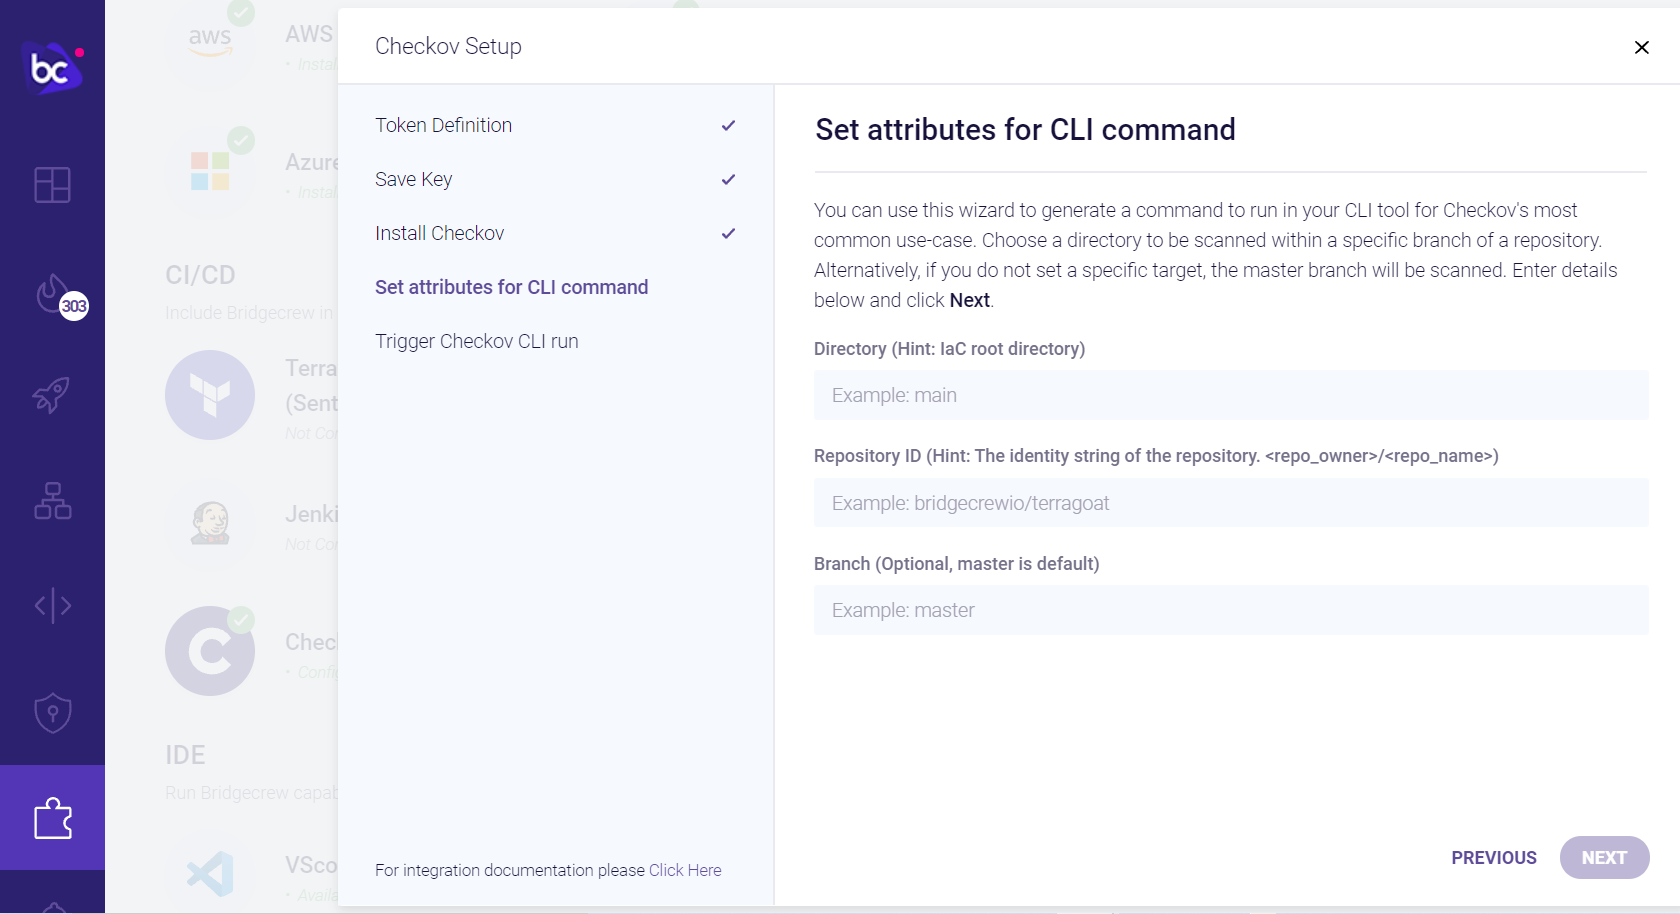The image size is (1680, 914).
Task: Jump to Trigger Checkov CLI run step
Action: [476, 341]
